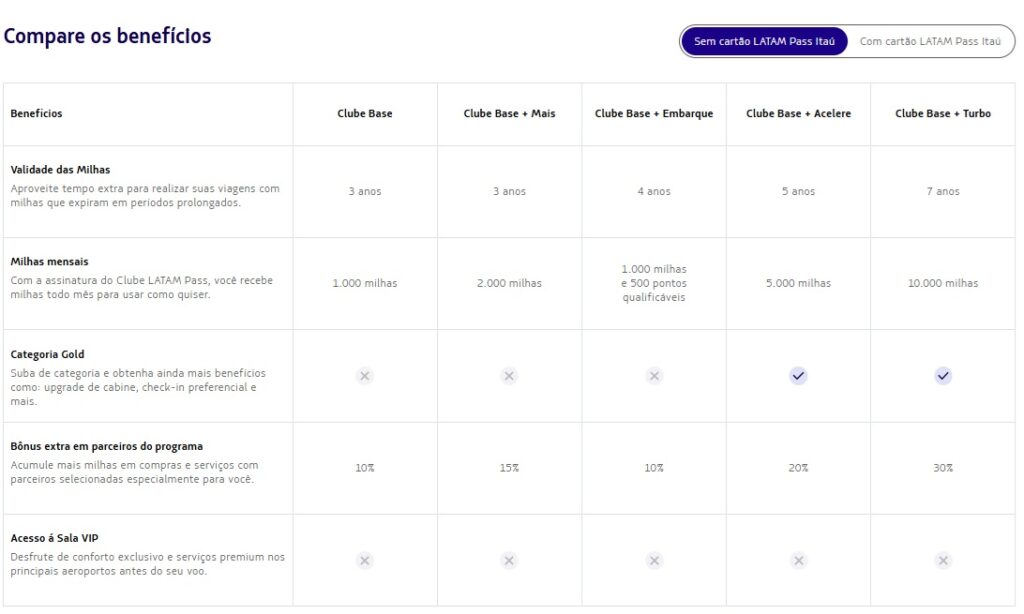Screen dimensions: 1024x614
Task: Select the Clube Base + Mais column header
Action: coord(509,114)
